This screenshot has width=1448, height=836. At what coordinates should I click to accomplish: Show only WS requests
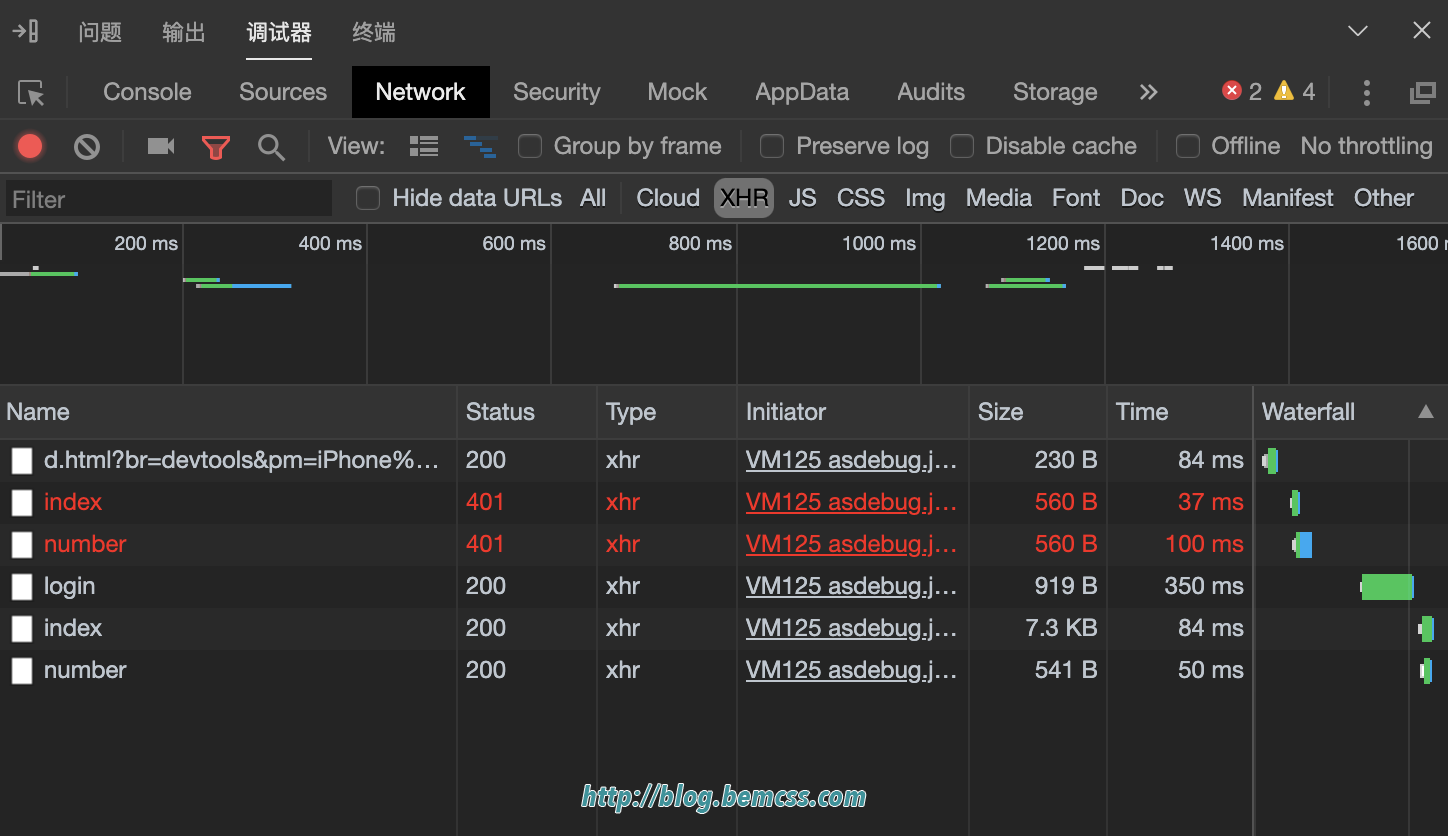tap(1203, 198)
